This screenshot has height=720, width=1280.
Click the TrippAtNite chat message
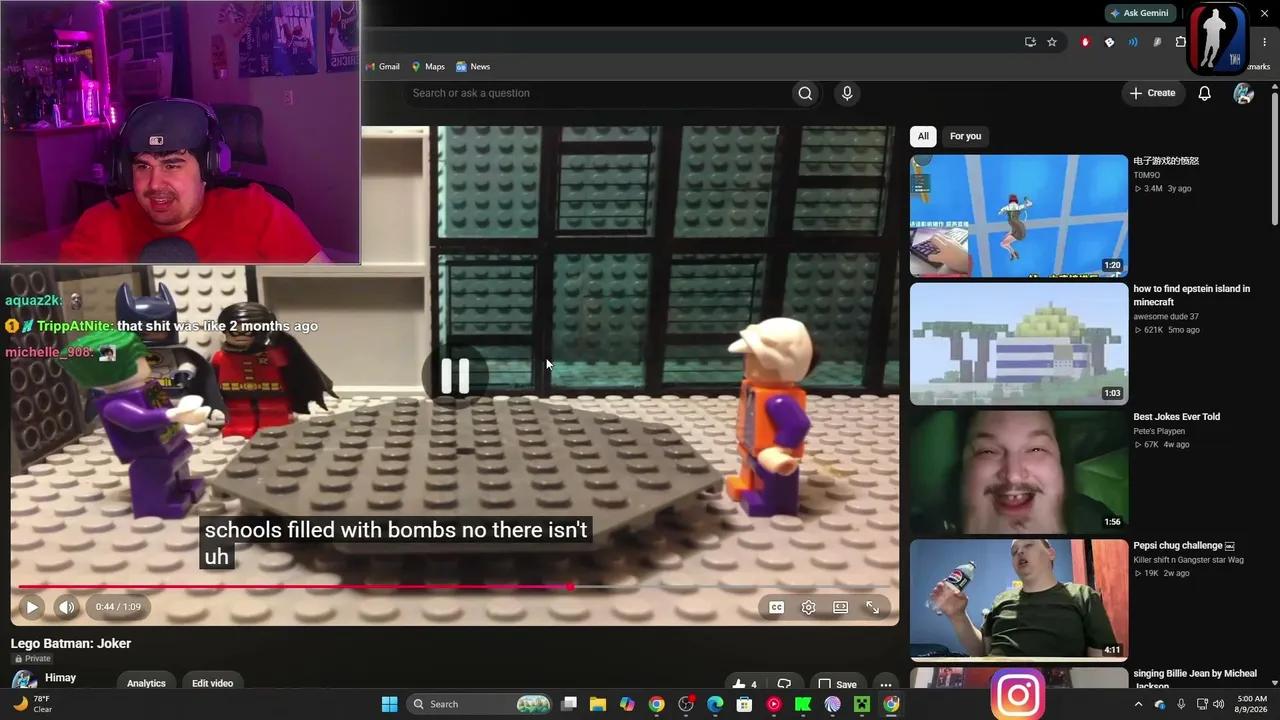[162, 326]
